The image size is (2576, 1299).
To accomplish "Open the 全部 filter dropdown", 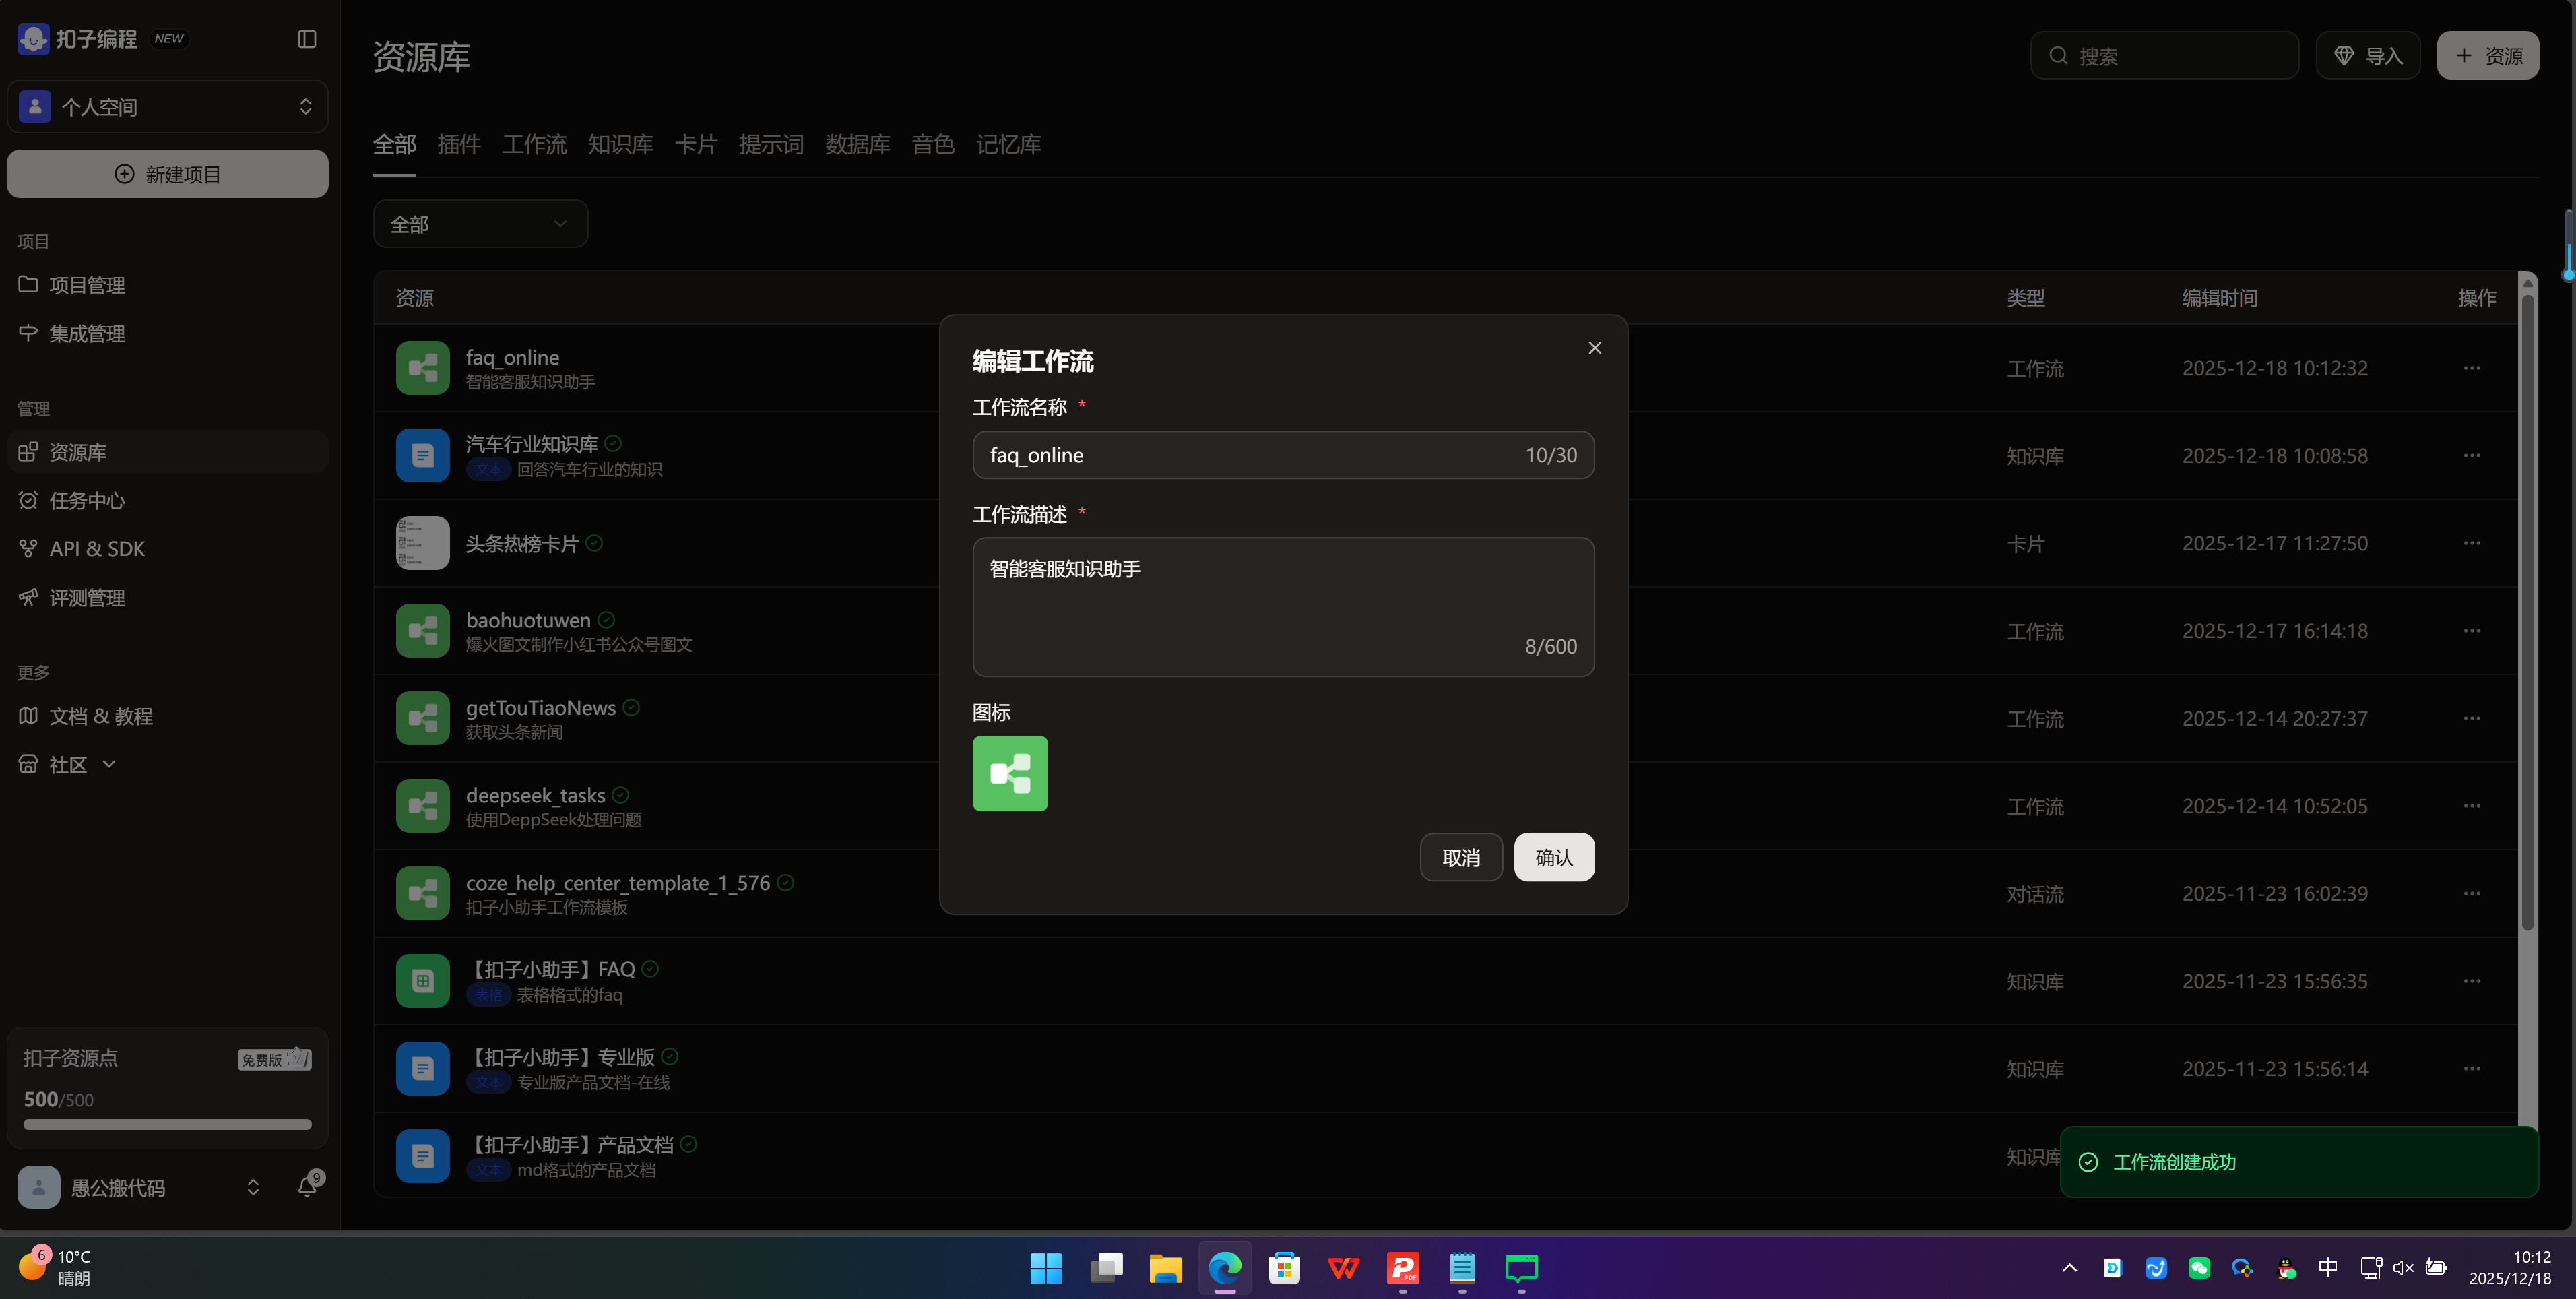I will pos(480,224).
